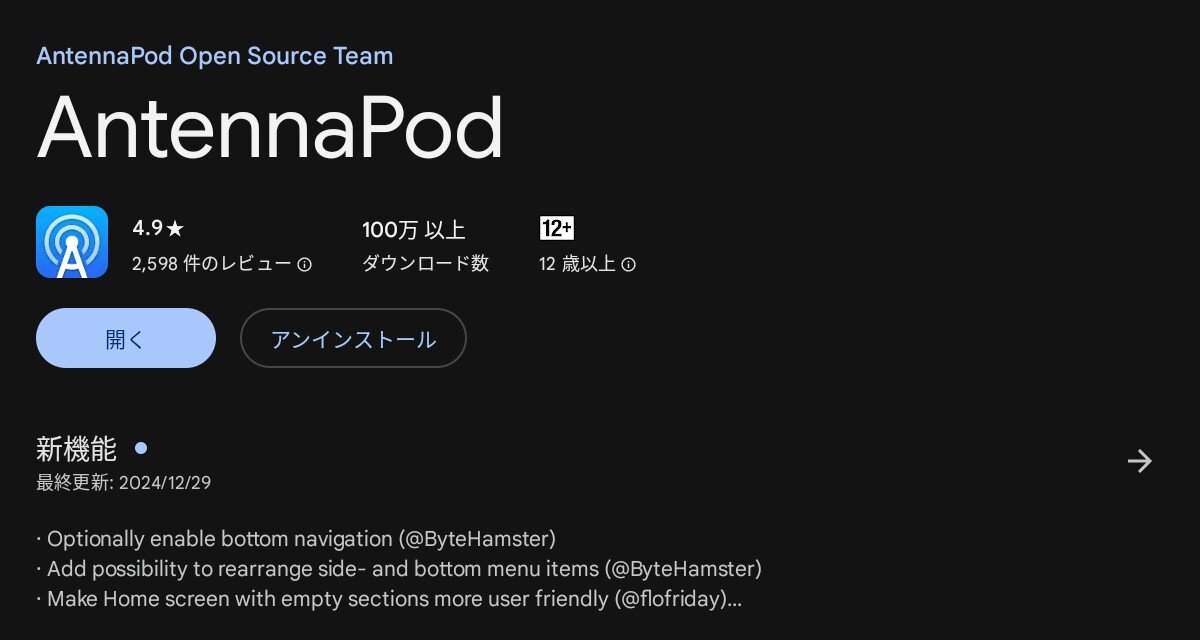
Task: Click the アンインストール (Uninstall) button
Action: pos(353,338)
